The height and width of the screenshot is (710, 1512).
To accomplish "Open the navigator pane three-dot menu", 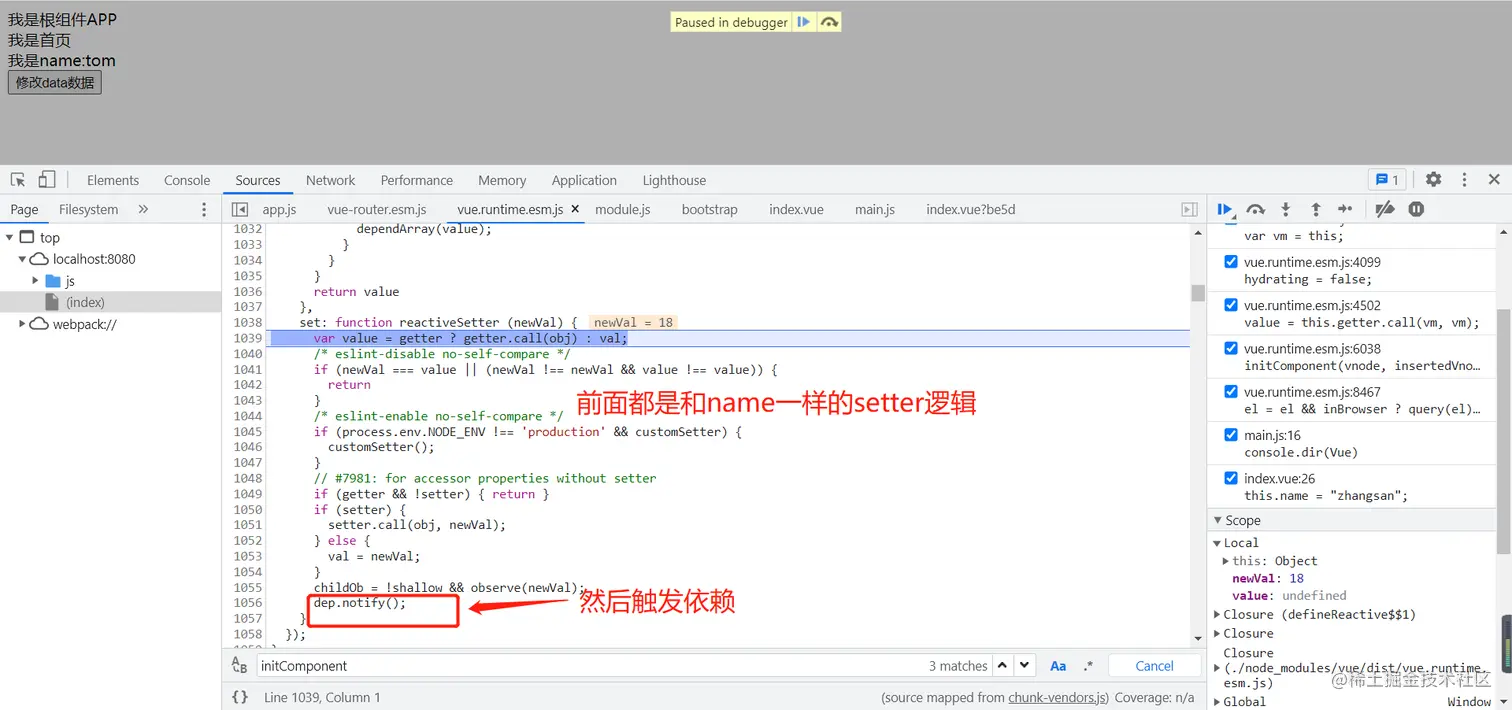I will pos(204,209).
